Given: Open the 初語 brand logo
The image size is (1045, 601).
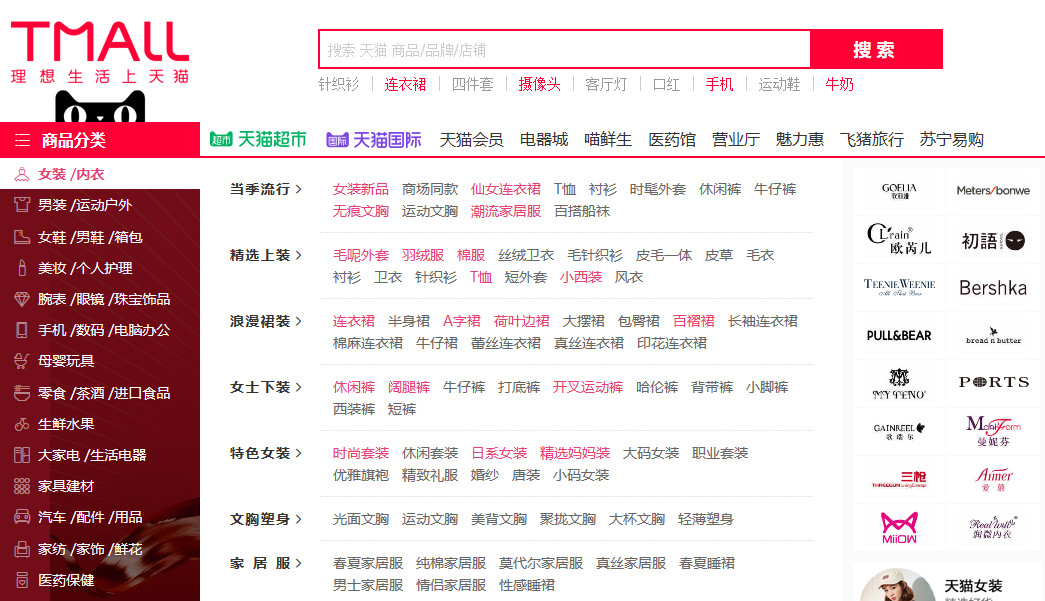Looking at the screenshot, I should click(x=993, y=240).
